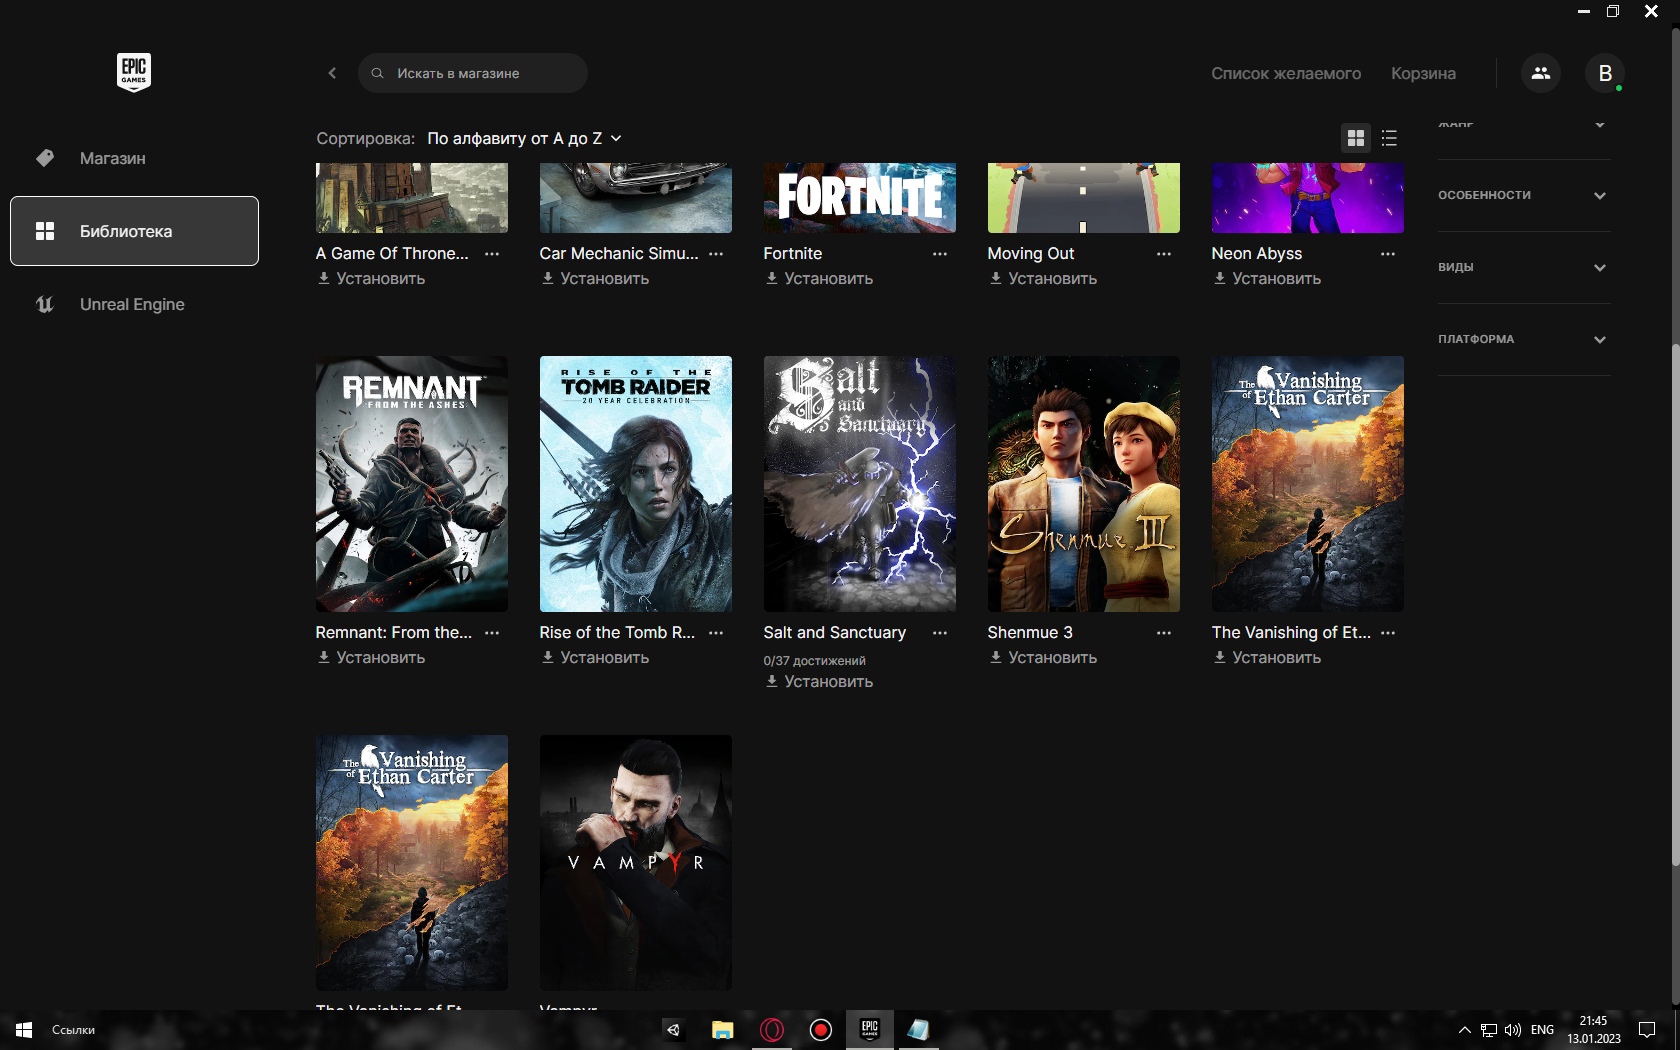Open more options for Salt and Sanctuary
The image size is (1680, 1050).
tap(940, 633)
